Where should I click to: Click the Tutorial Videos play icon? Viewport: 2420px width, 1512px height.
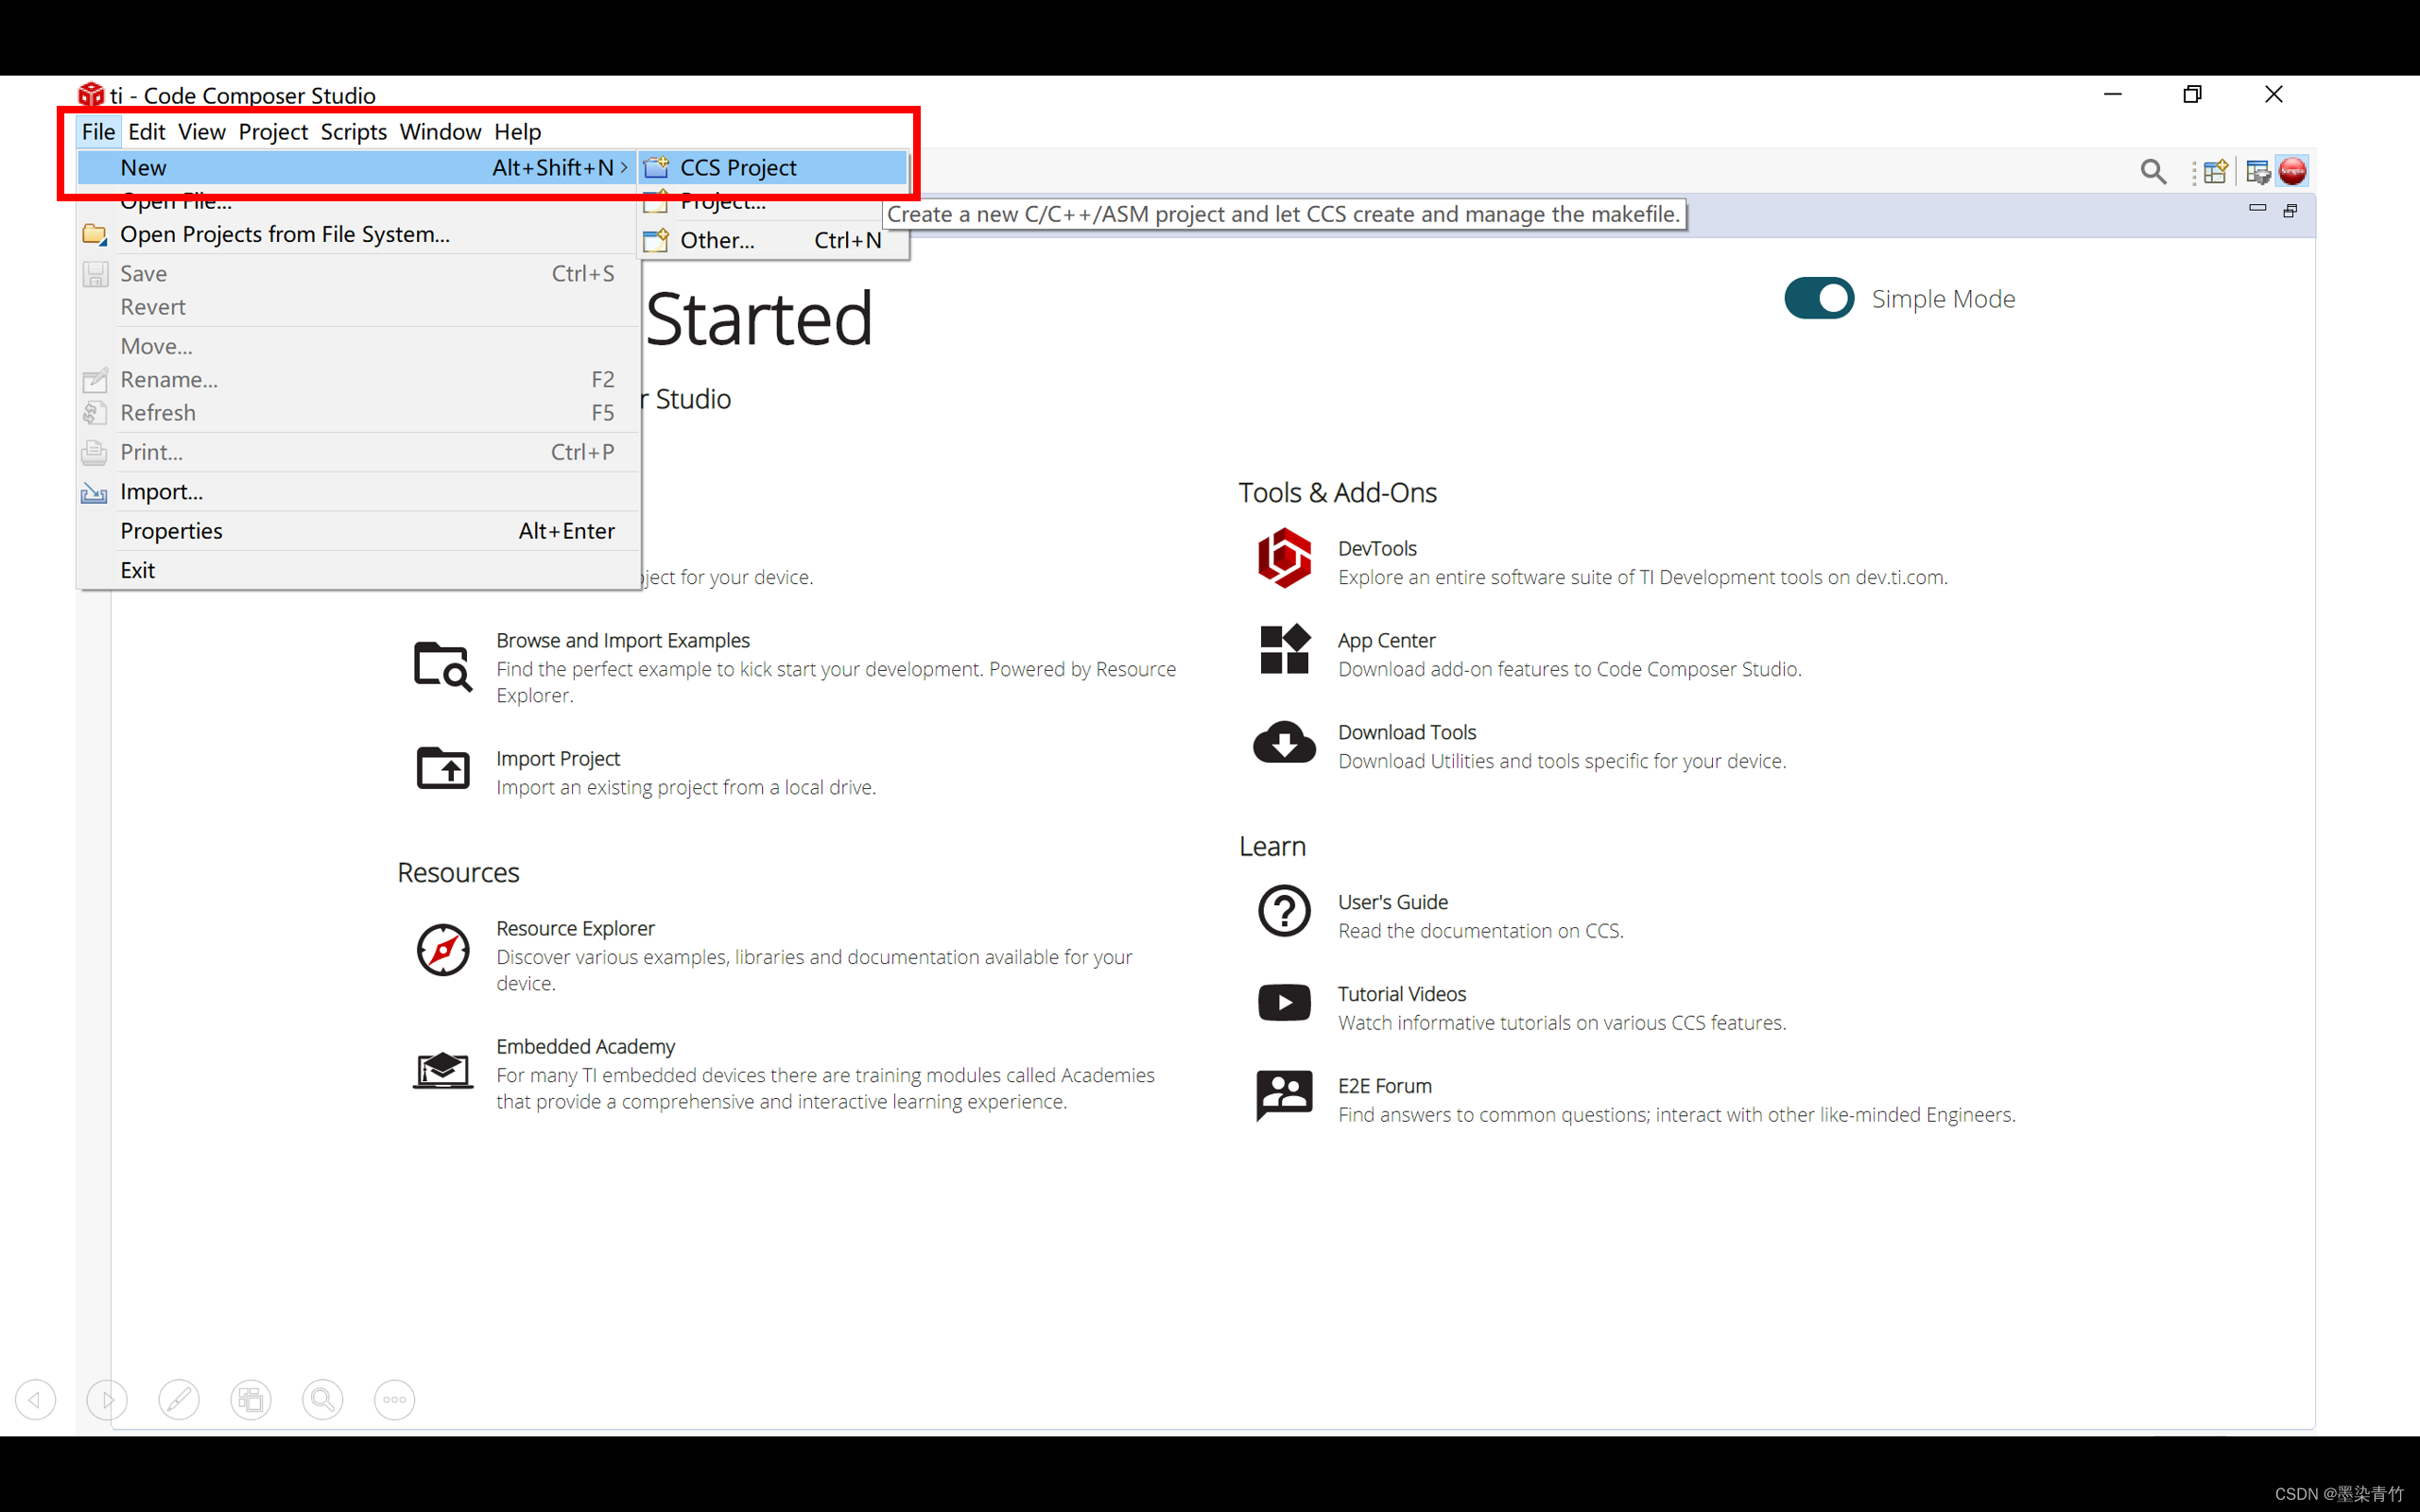pyautogui.click(x=1284, y=1003)
